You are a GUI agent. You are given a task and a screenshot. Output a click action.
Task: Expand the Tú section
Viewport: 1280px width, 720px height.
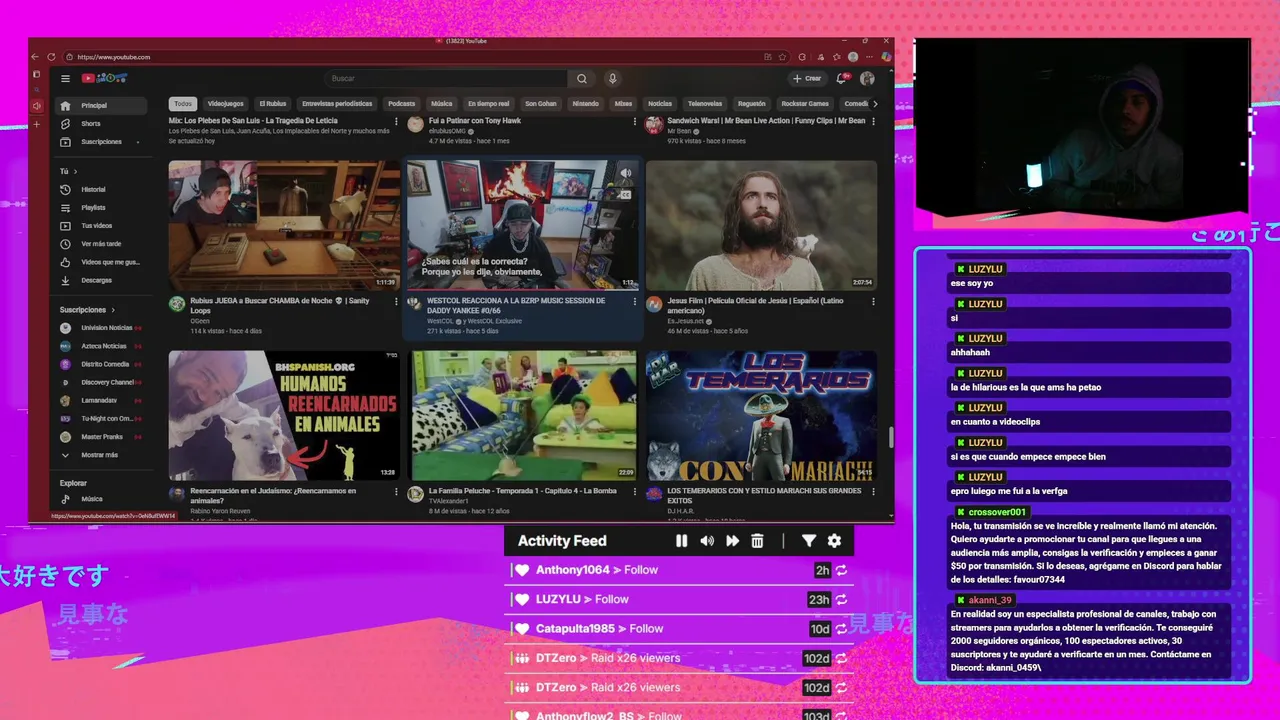(x=68, y=171)
